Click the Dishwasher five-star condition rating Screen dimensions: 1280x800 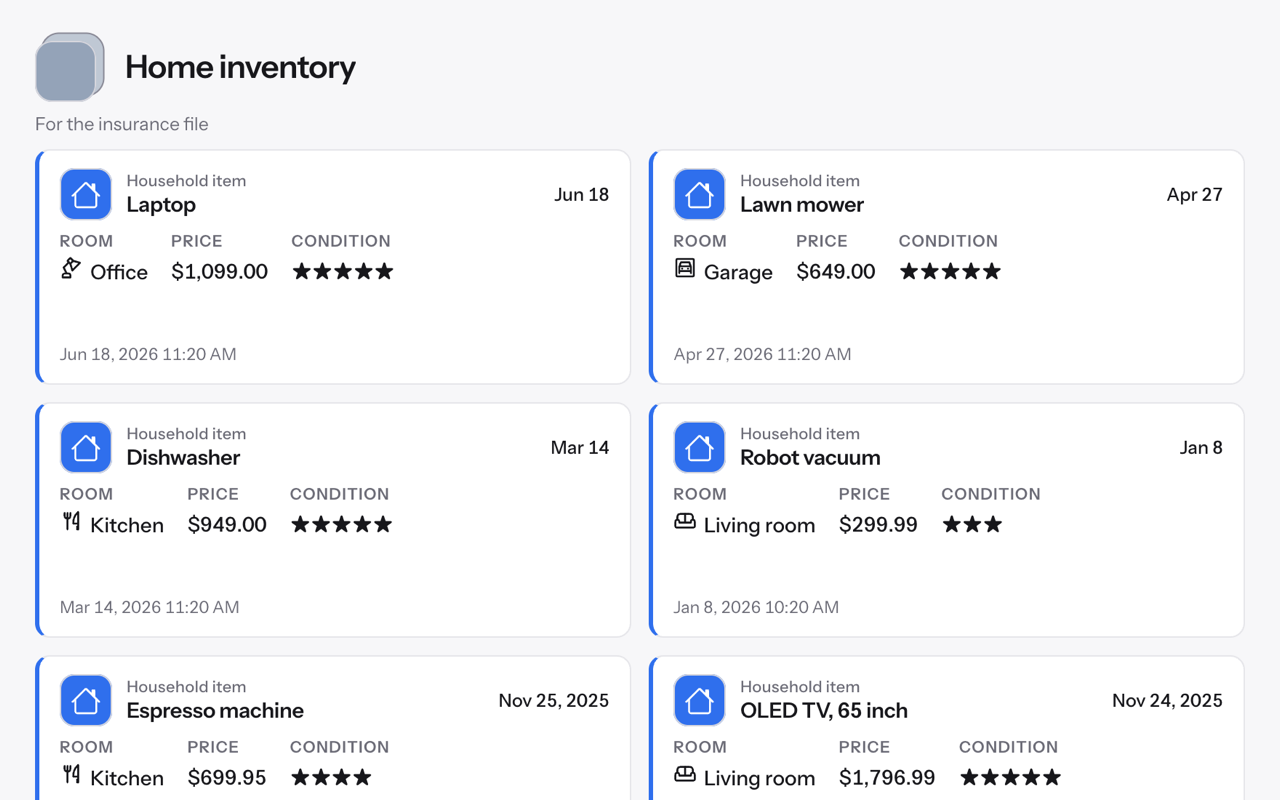tap(342, 524)
